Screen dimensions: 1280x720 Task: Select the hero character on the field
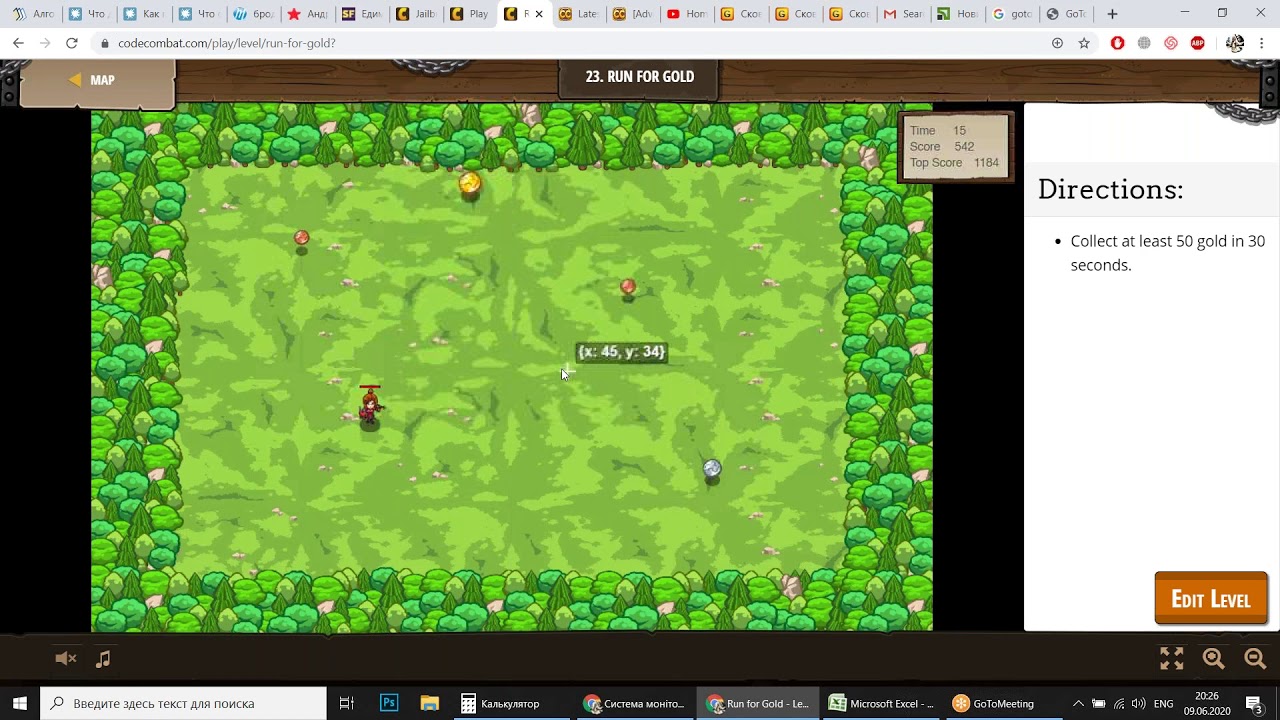click(x=370, y=406)
